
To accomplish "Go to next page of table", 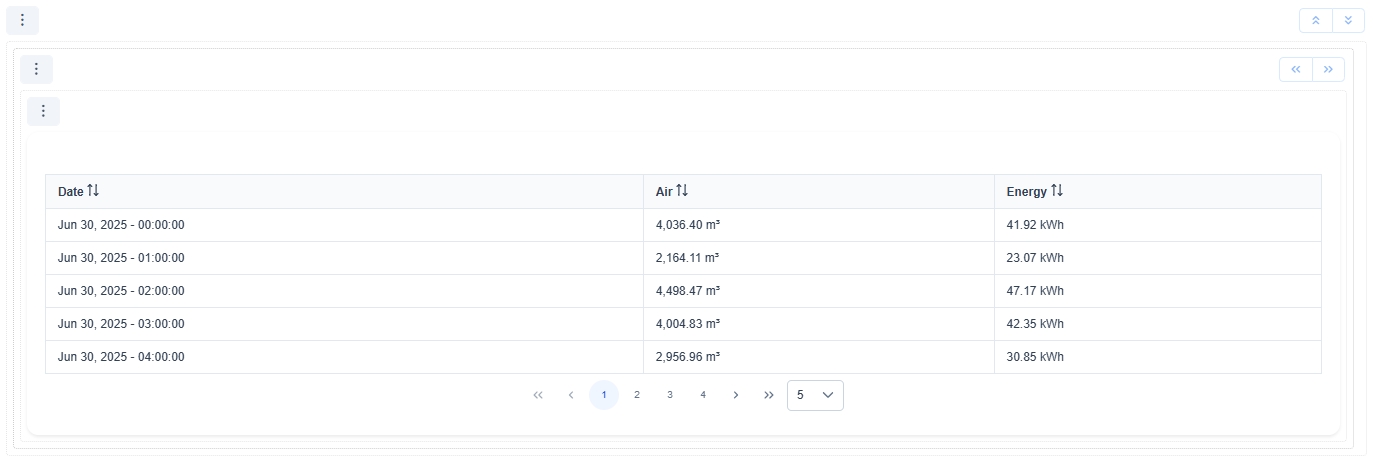I will click(x=736, y=395).
